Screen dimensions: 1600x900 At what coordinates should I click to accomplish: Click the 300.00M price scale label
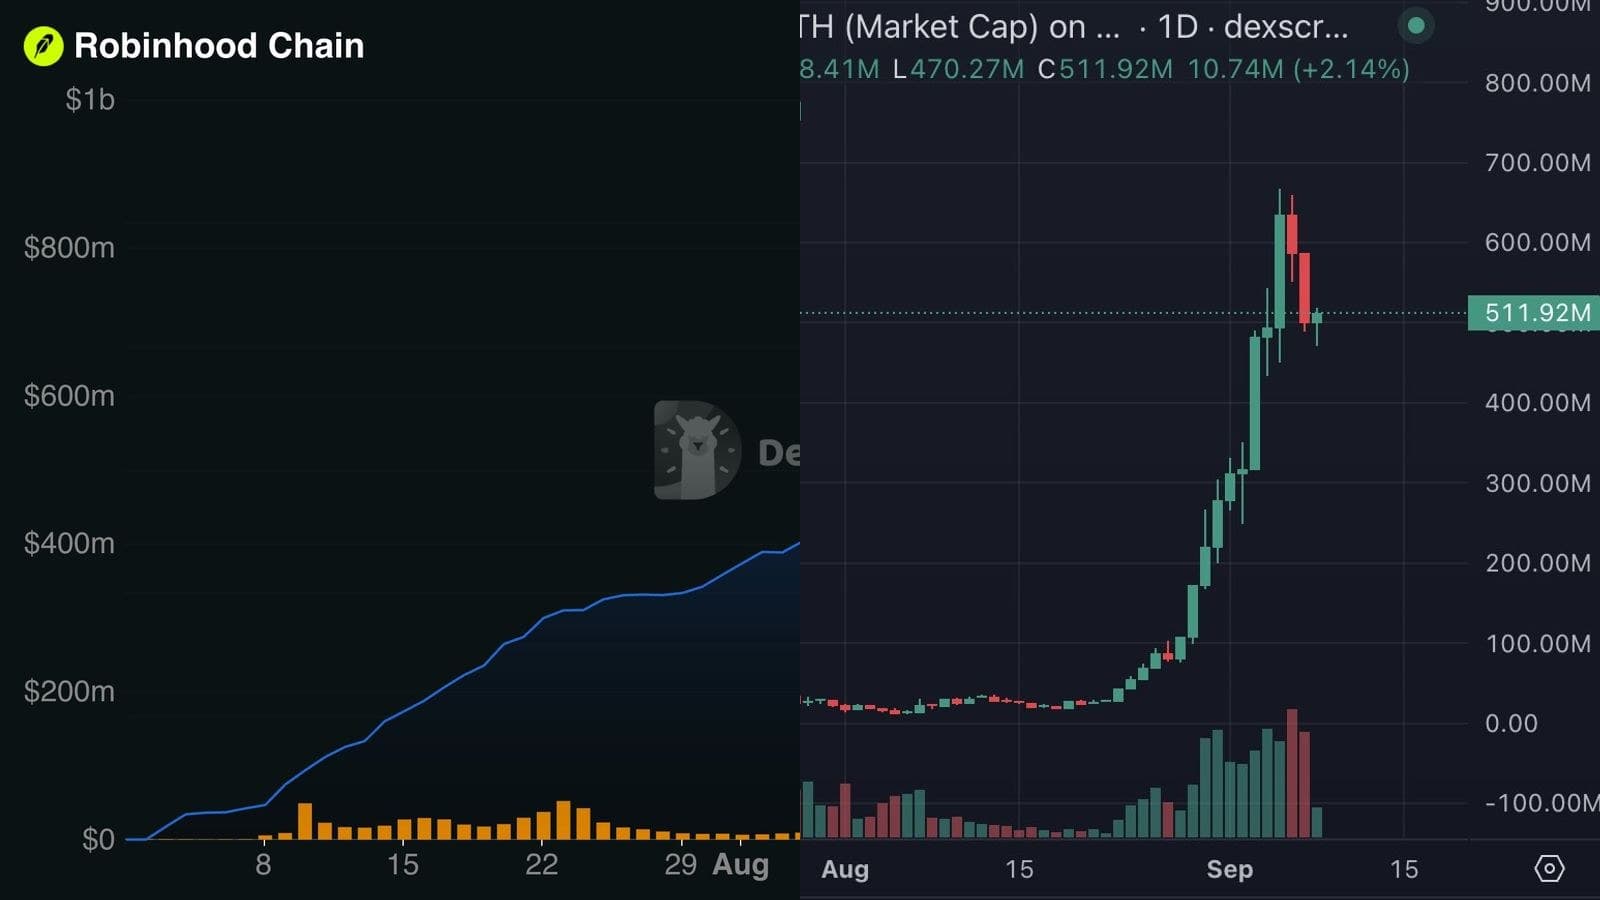pyautogui.click(x=1538, y=484)
